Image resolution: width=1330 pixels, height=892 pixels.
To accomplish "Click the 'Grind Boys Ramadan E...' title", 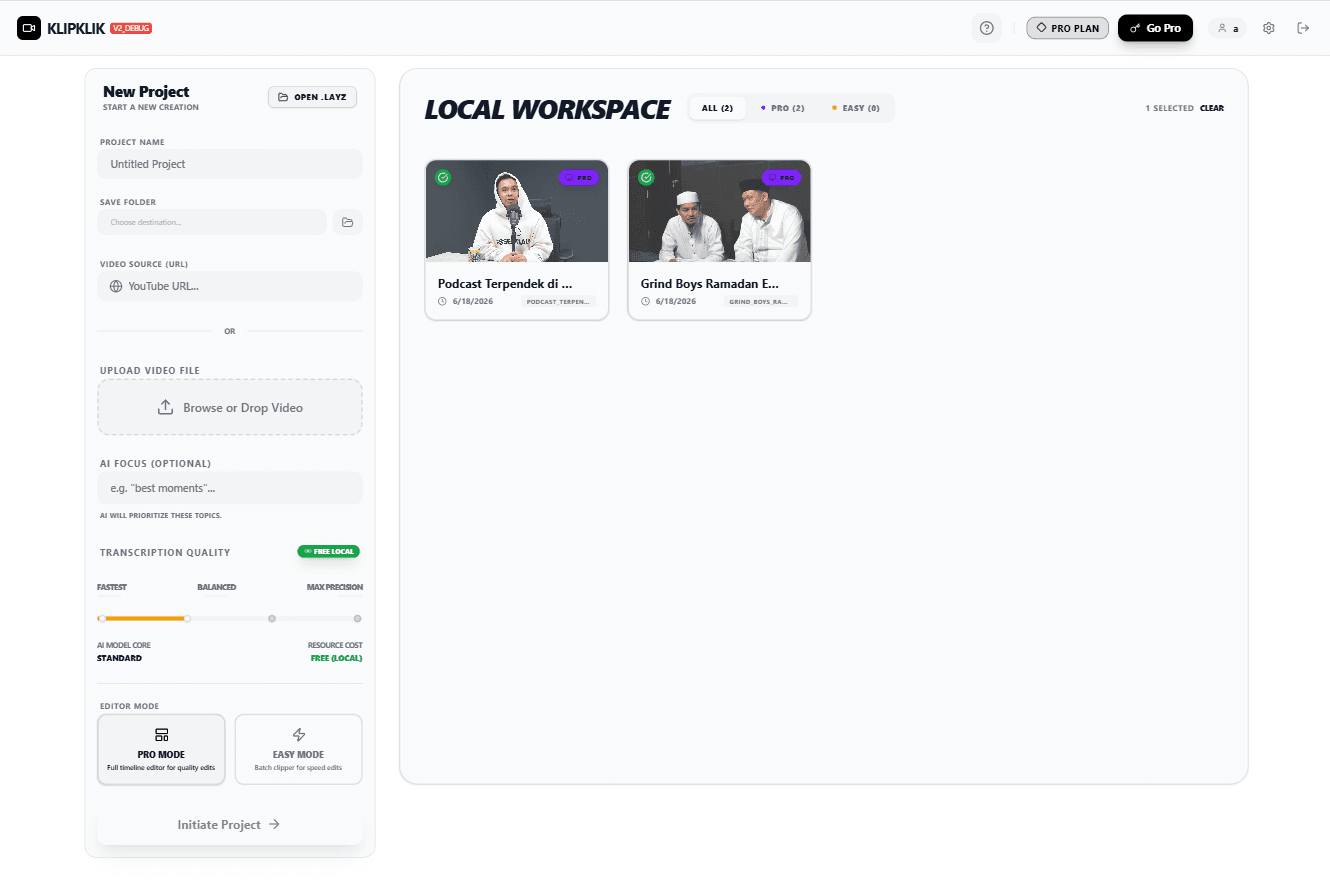I will click(710, 284).
